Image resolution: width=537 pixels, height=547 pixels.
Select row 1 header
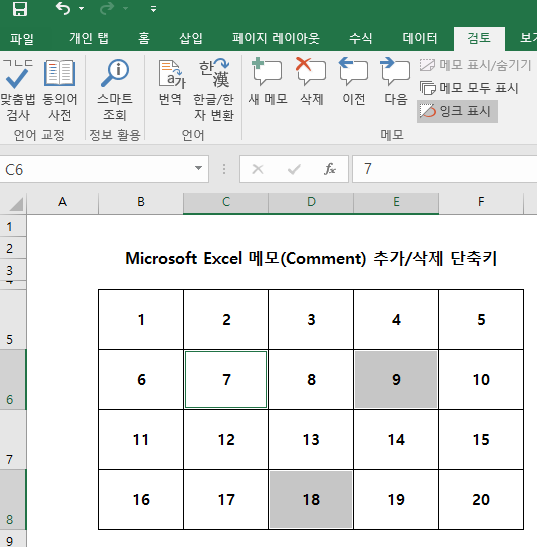coord(13,226)
